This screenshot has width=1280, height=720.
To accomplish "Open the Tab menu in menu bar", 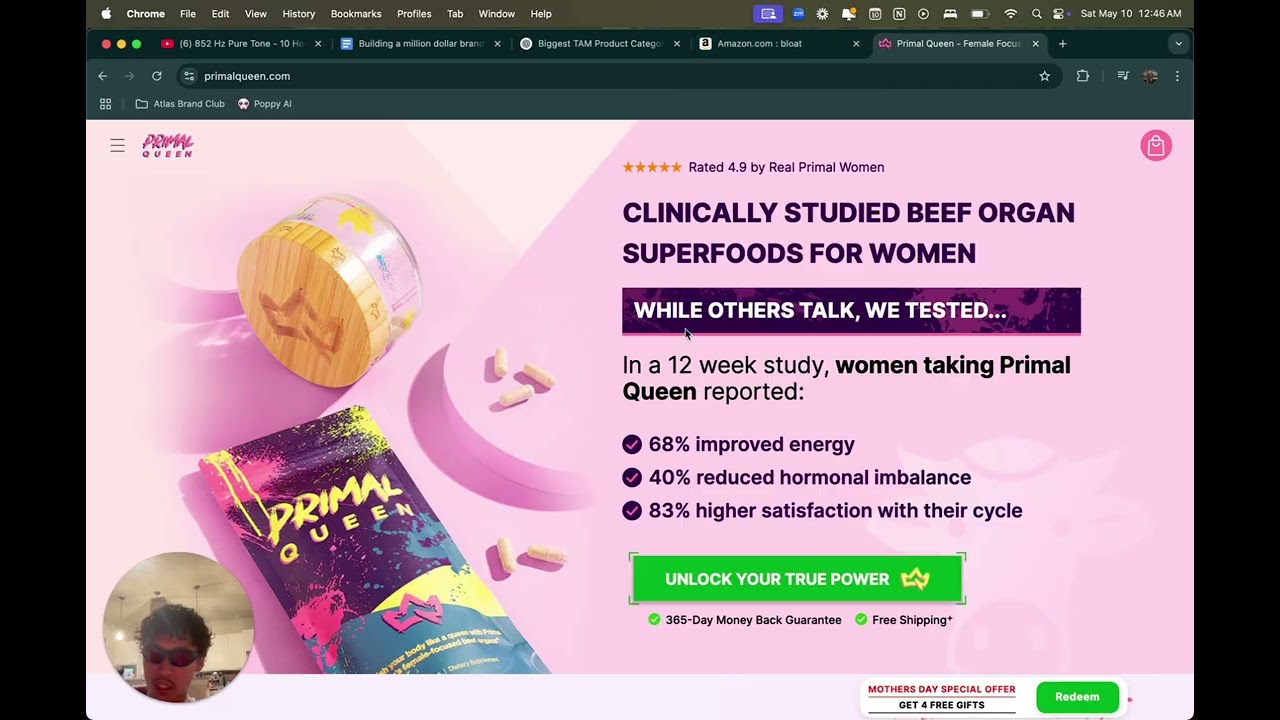I will [x=455, y=14].
